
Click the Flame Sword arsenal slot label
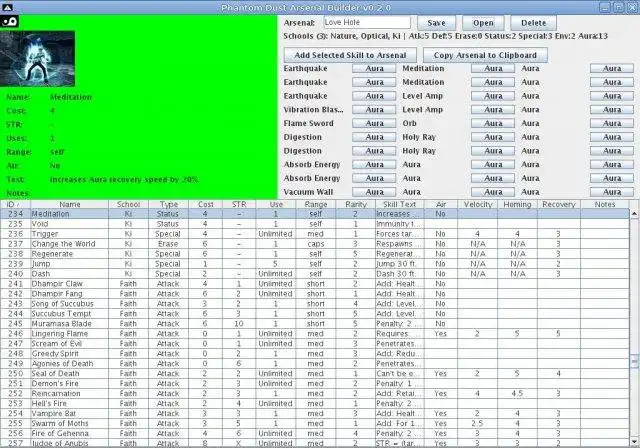(x=309, y=123)
